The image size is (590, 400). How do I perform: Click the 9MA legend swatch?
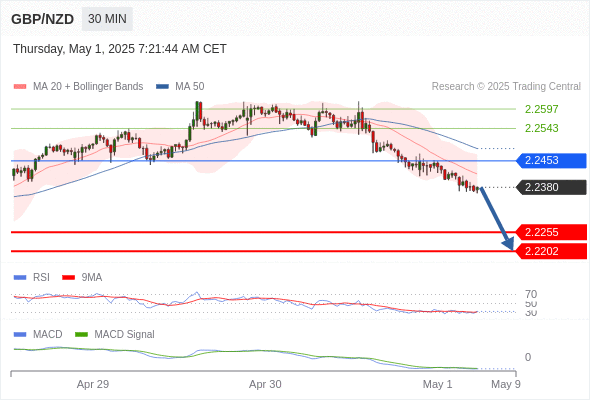tap(68, 278)
